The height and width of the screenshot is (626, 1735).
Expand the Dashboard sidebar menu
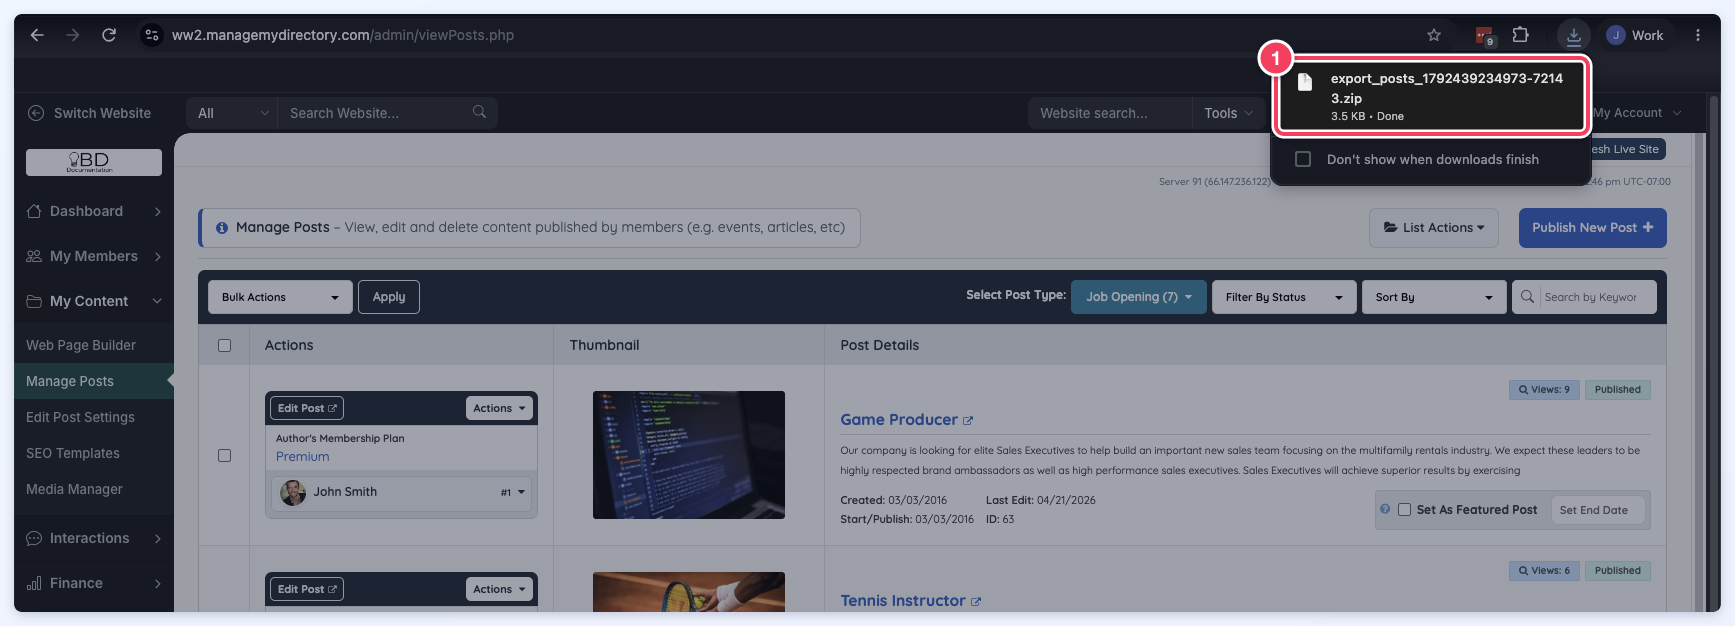click(x=94, y=211)
